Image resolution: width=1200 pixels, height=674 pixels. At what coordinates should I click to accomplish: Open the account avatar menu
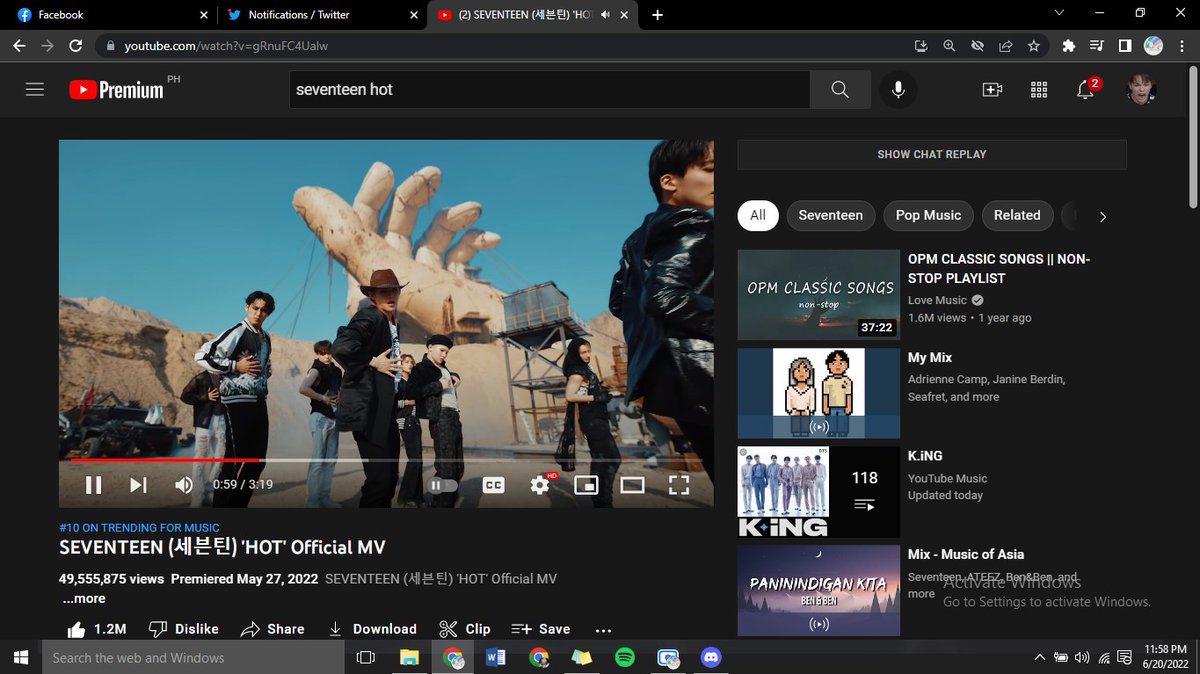[1141, 90]
